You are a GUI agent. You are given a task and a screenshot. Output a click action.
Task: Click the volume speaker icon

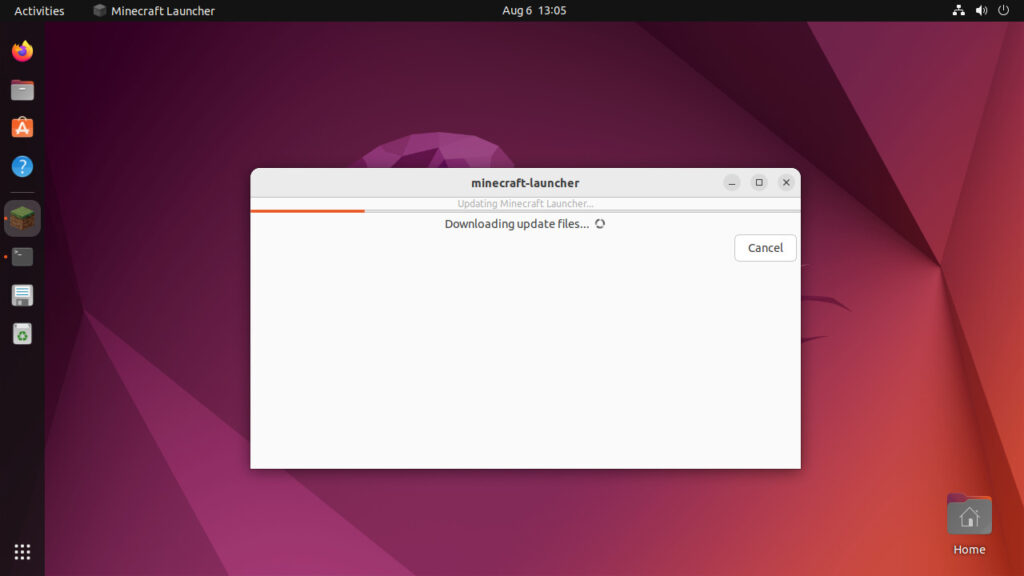point(981,11)
